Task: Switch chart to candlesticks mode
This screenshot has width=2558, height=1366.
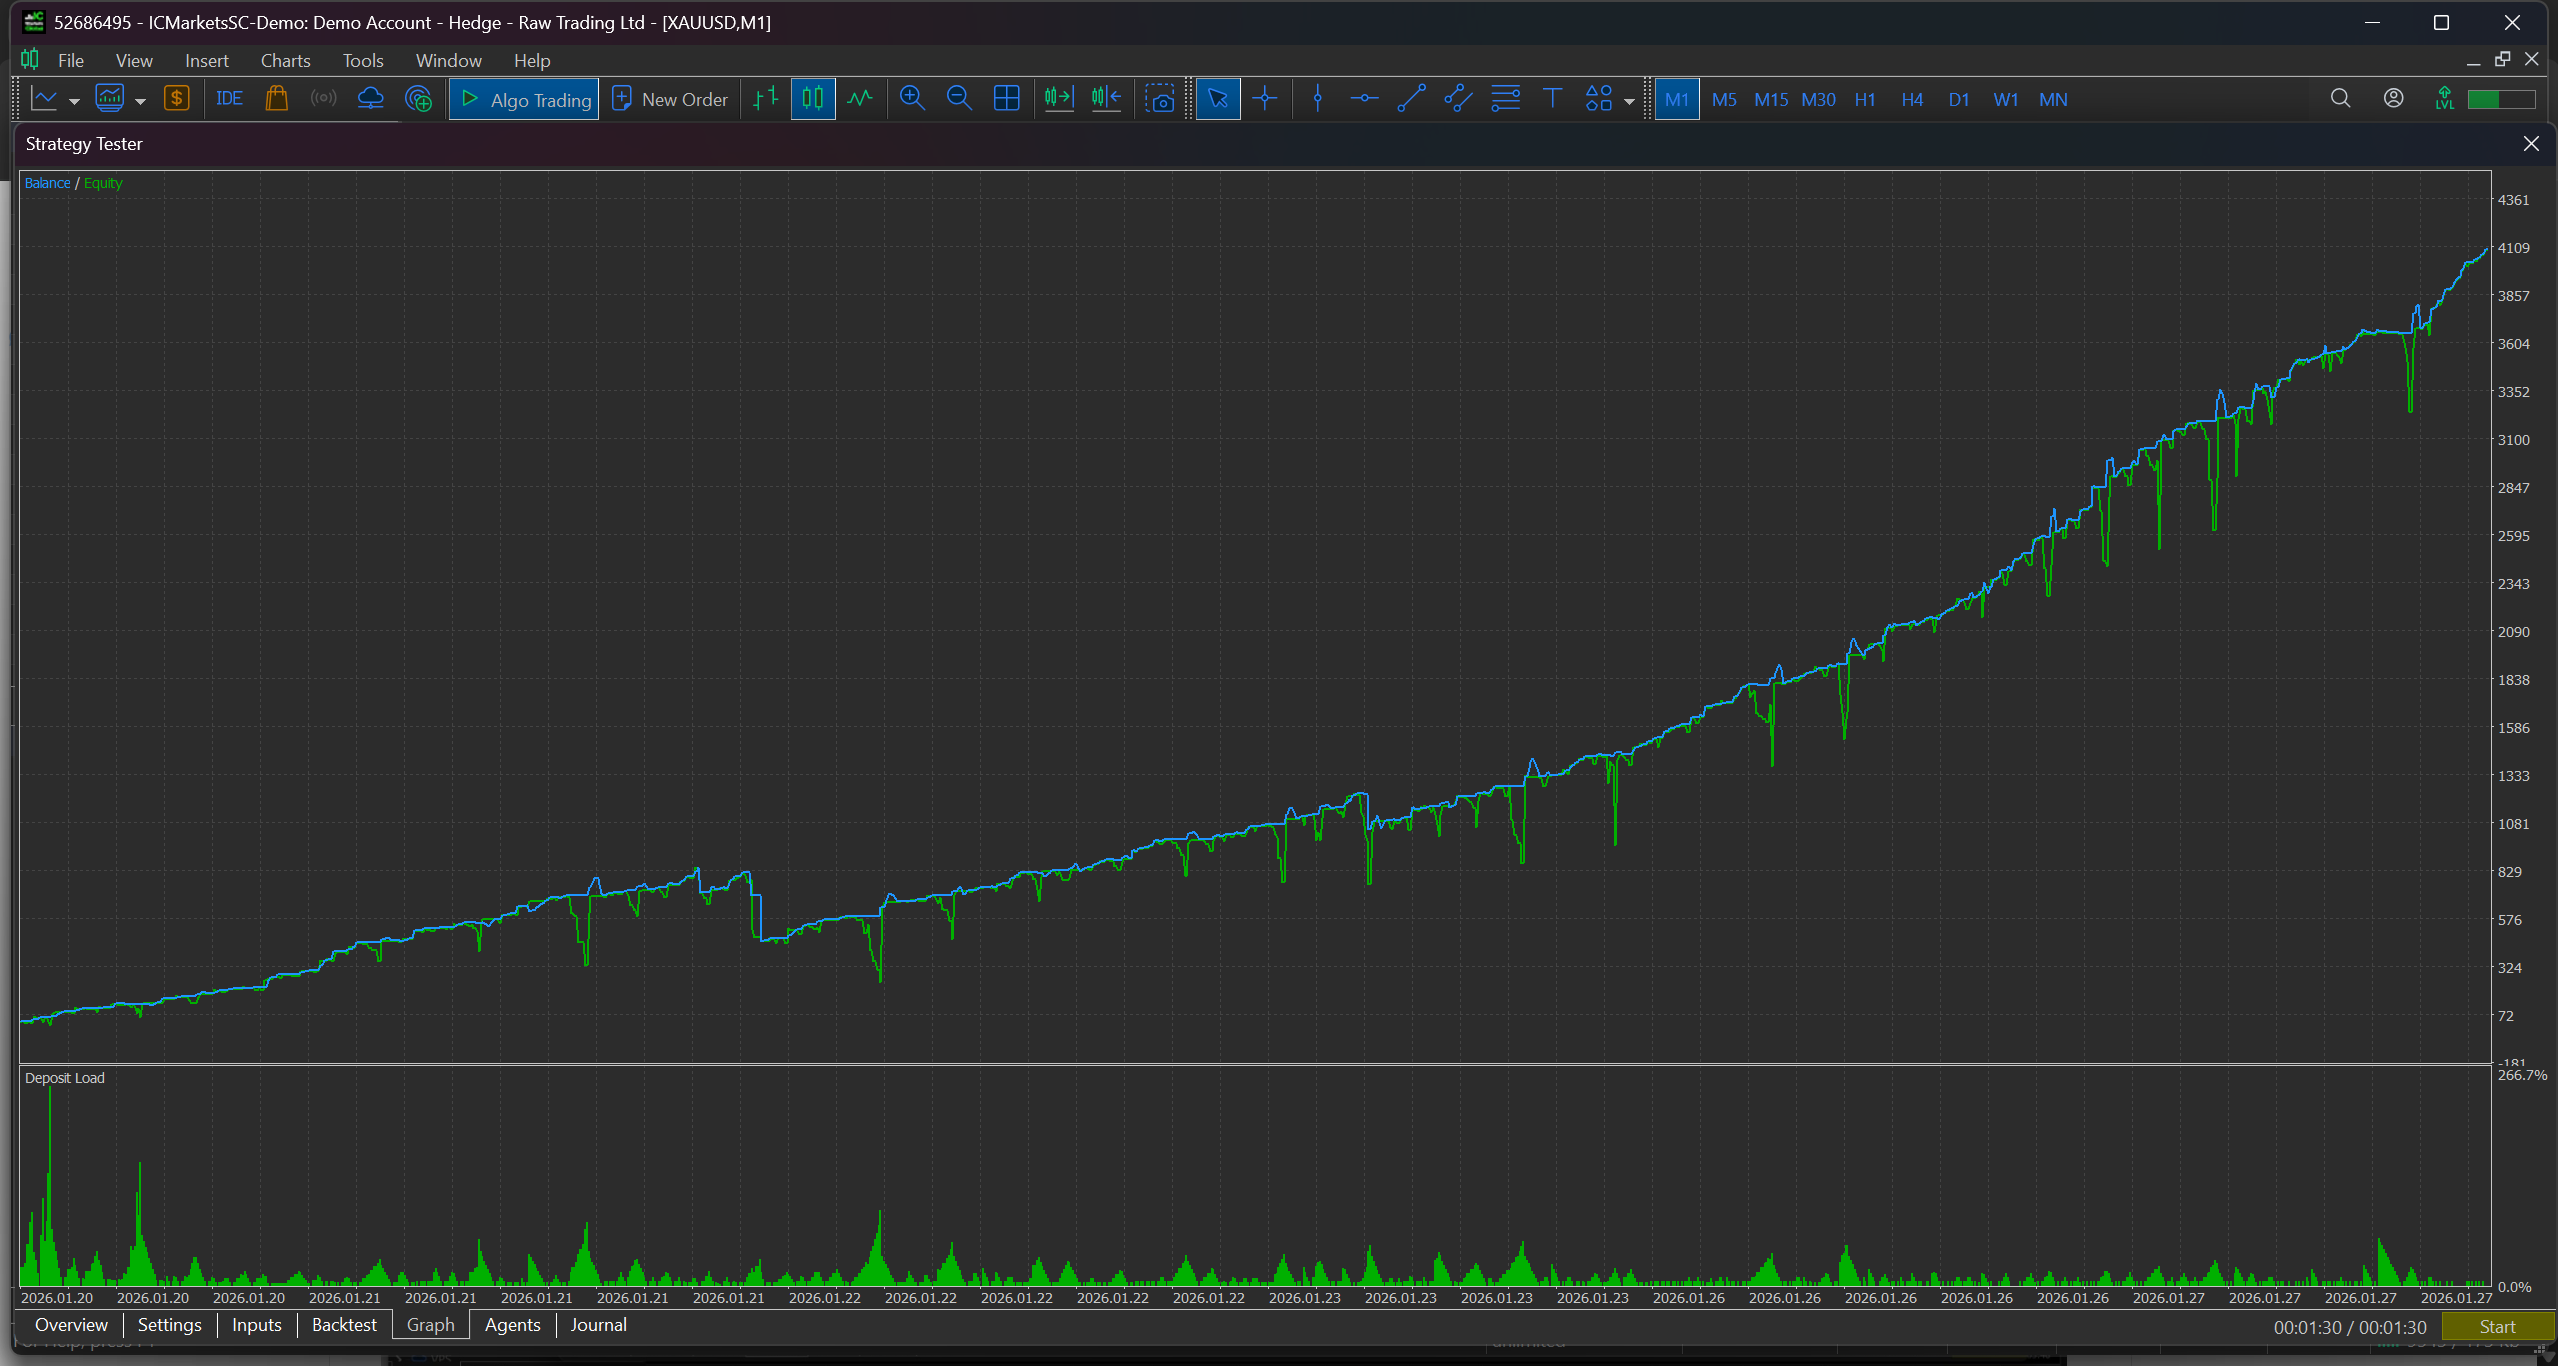Action: point(812,99)
